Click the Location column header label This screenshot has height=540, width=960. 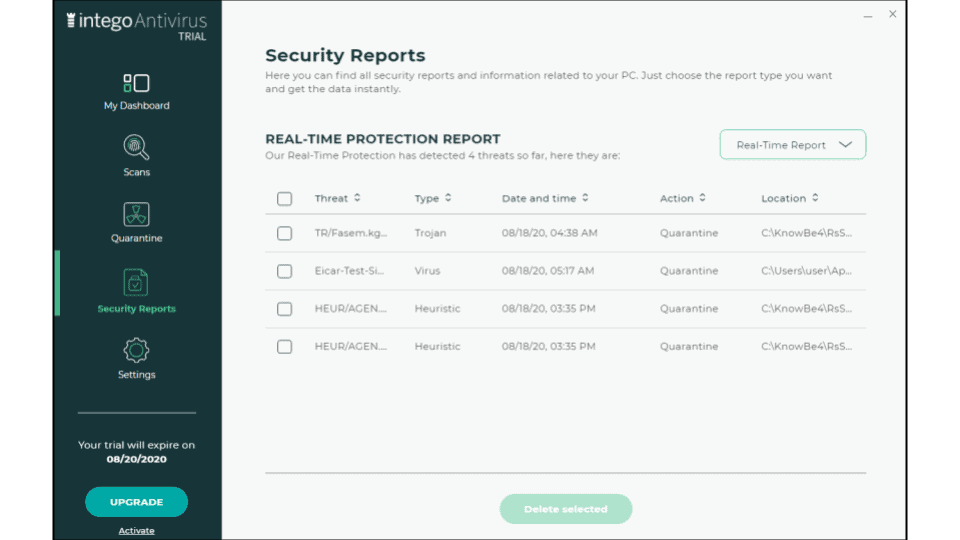(784, 198)
